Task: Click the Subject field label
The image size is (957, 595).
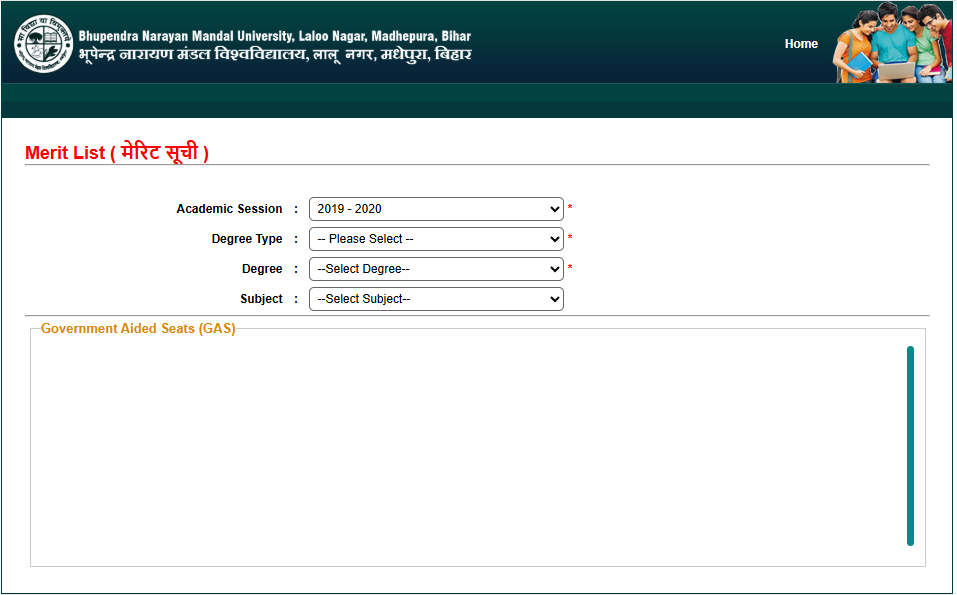Action: [261, 299]
